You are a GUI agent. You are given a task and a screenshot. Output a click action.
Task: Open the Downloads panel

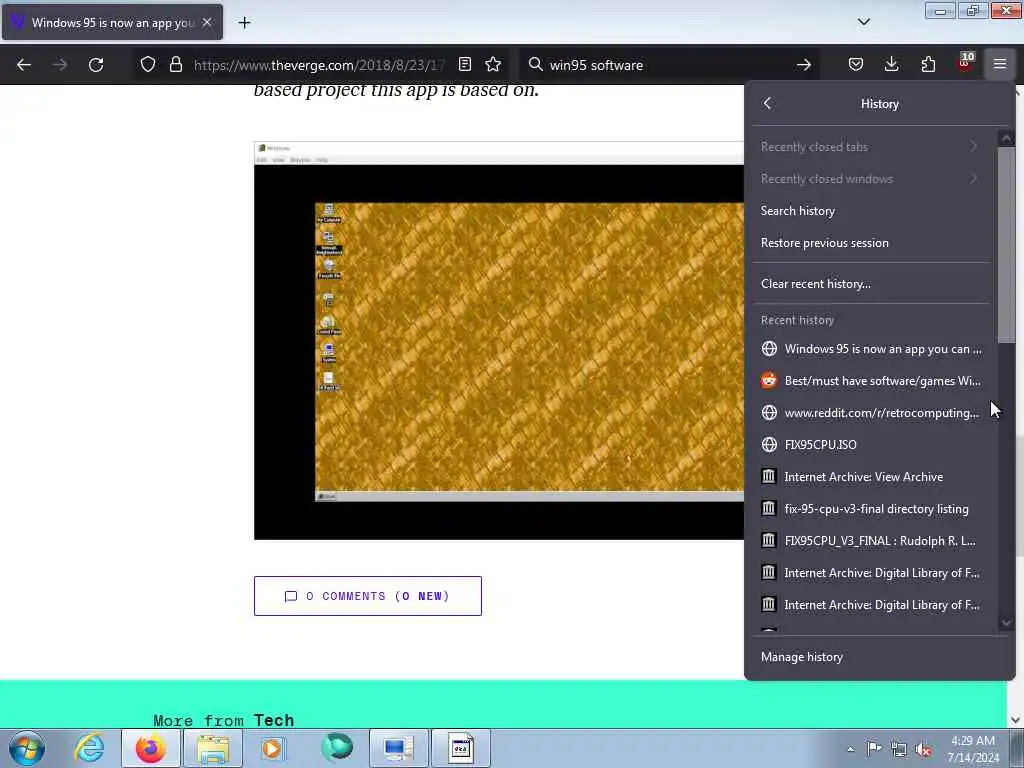(891, 64)
